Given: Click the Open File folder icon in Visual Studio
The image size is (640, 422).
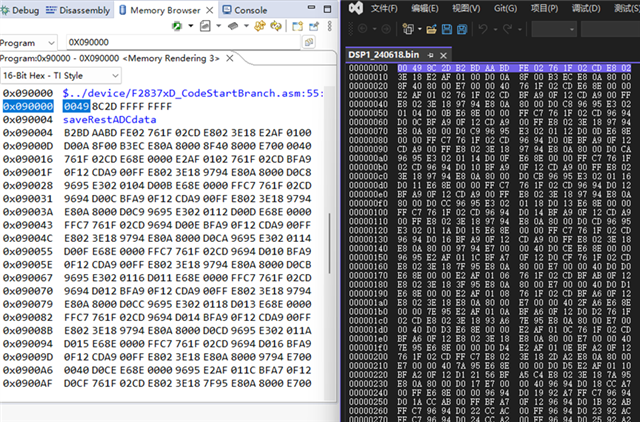Looking at the screenshot, I should click(431, 29).
